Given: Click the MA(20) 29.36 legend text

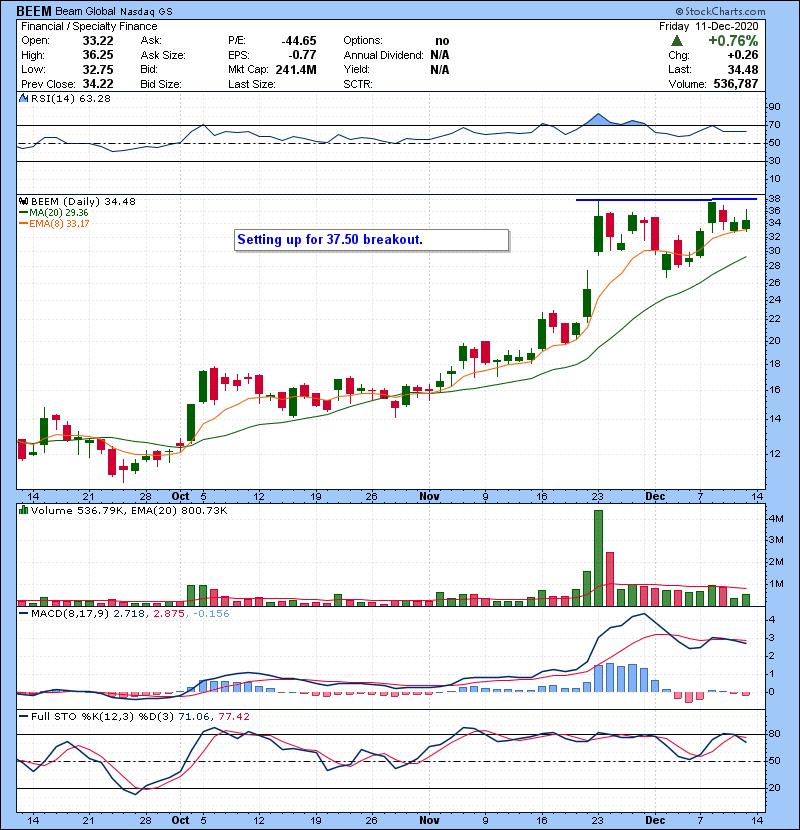Looking at the screenshot, I should point(59,213).
